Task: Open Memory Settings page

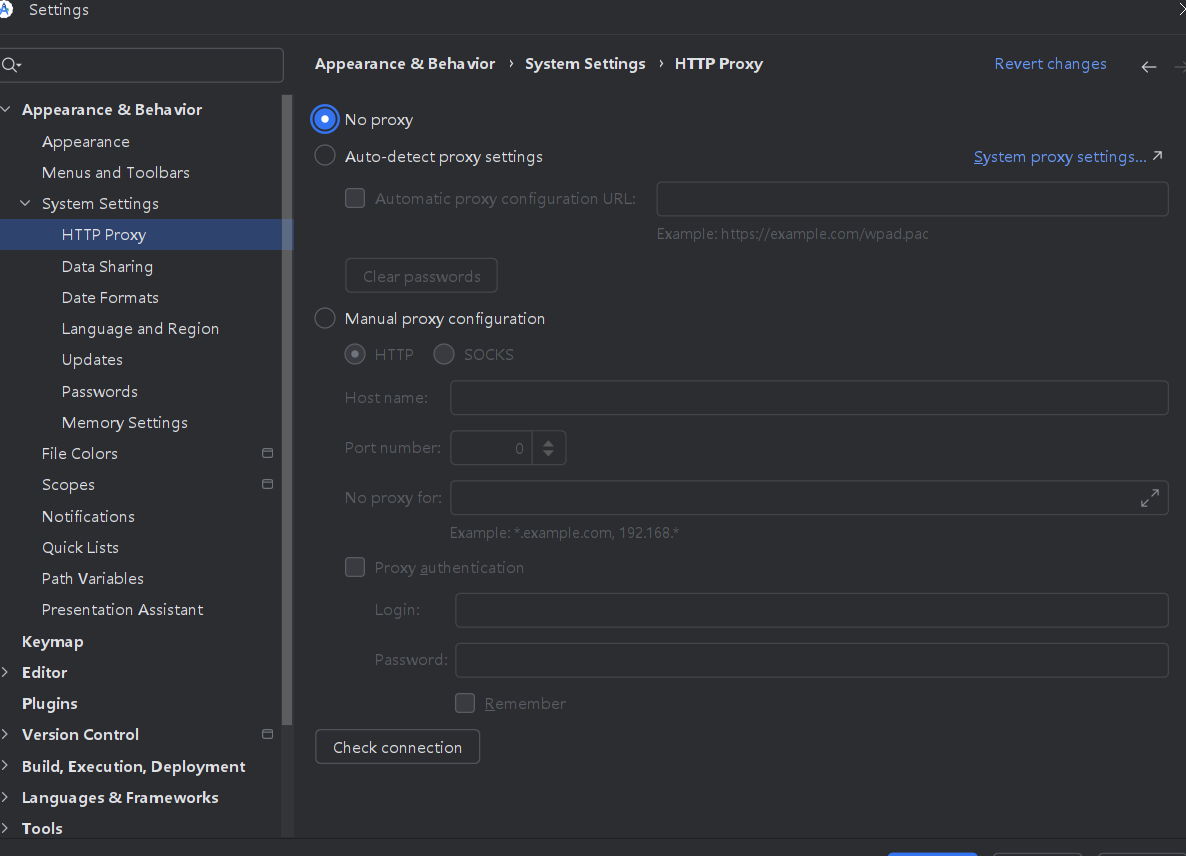Action: click(124, 422)
